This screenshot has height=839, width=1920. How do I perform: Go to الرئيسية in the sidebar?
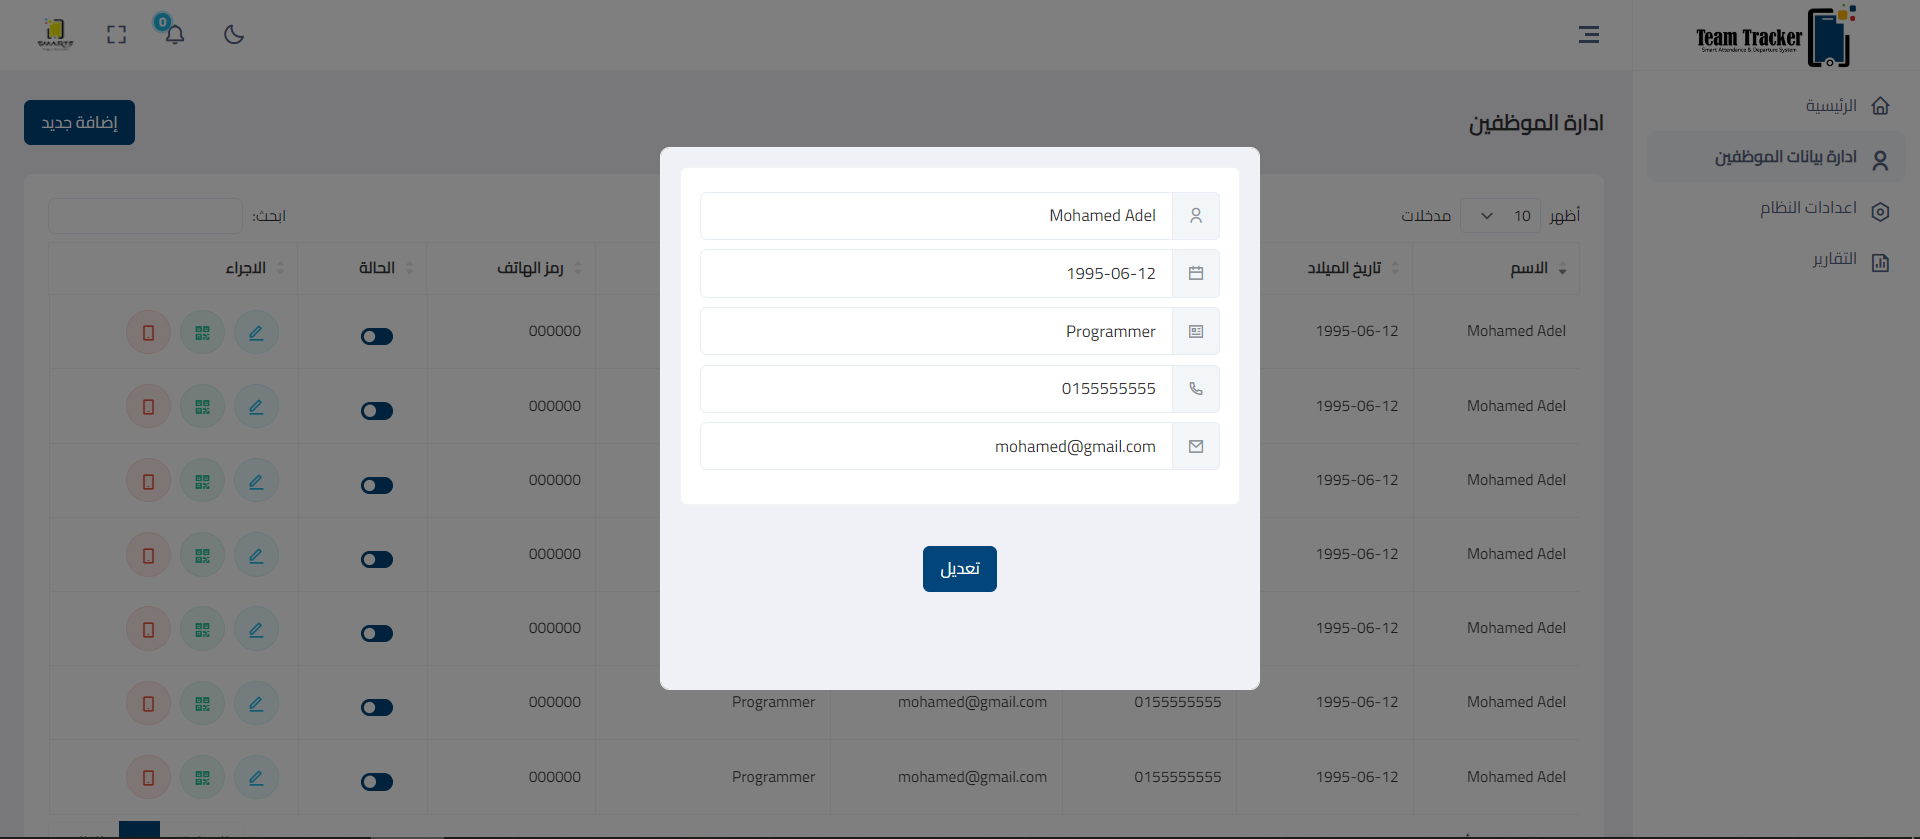point(1776,106)
